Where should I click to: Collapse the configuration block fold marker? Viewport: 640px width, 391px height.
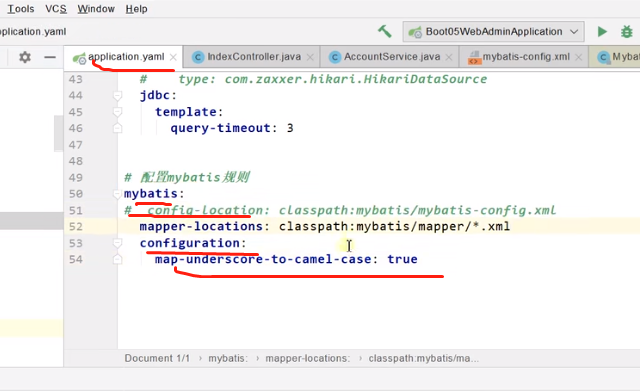tap(117, 243)
